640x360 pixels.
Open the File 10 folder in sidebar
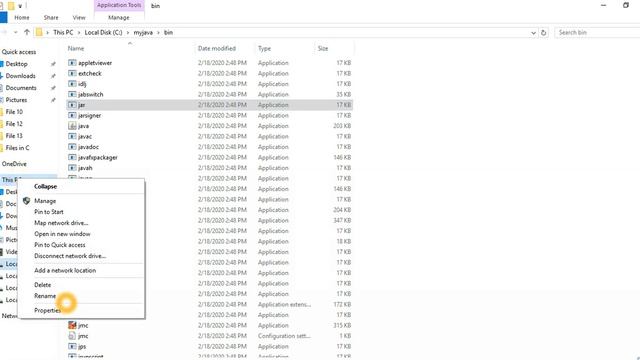14,112
